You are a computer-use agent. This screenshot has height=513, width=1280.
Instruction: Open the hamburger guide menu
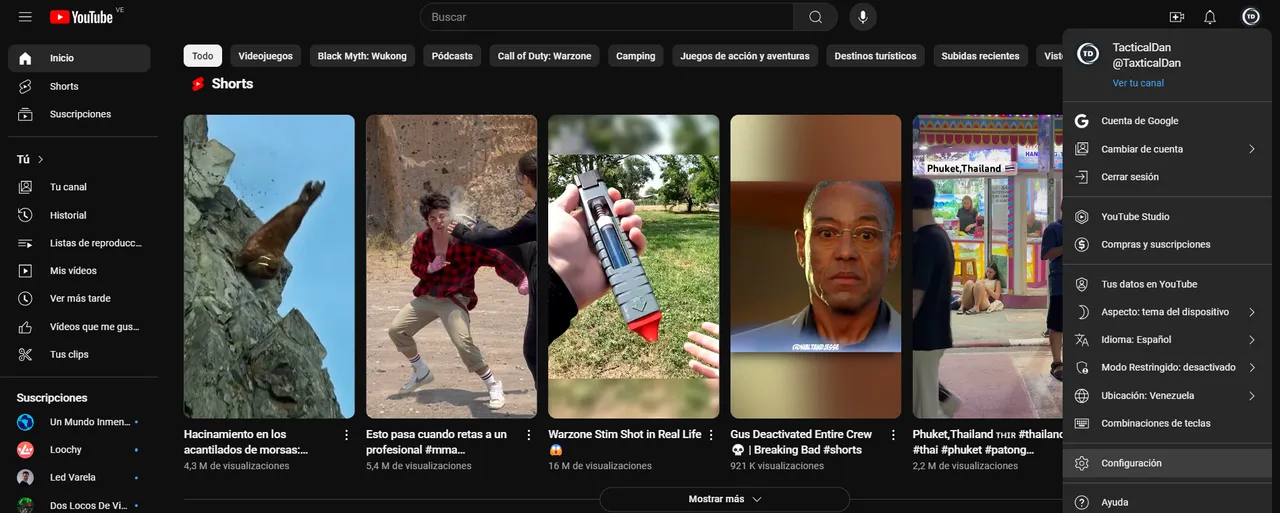click(x=25, y=17)
